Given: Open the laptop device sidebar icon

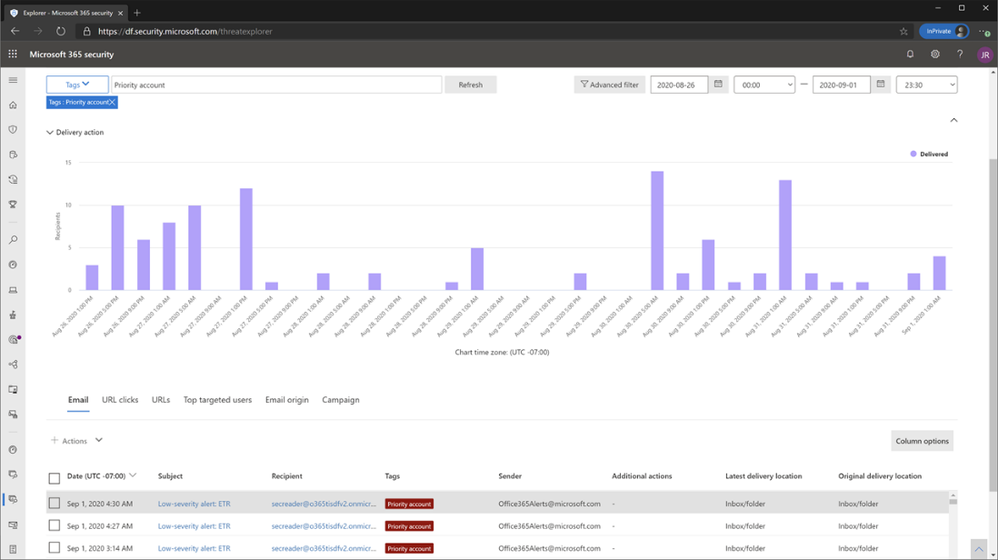Looking at the screenshot, I should (x=13, y=290).
